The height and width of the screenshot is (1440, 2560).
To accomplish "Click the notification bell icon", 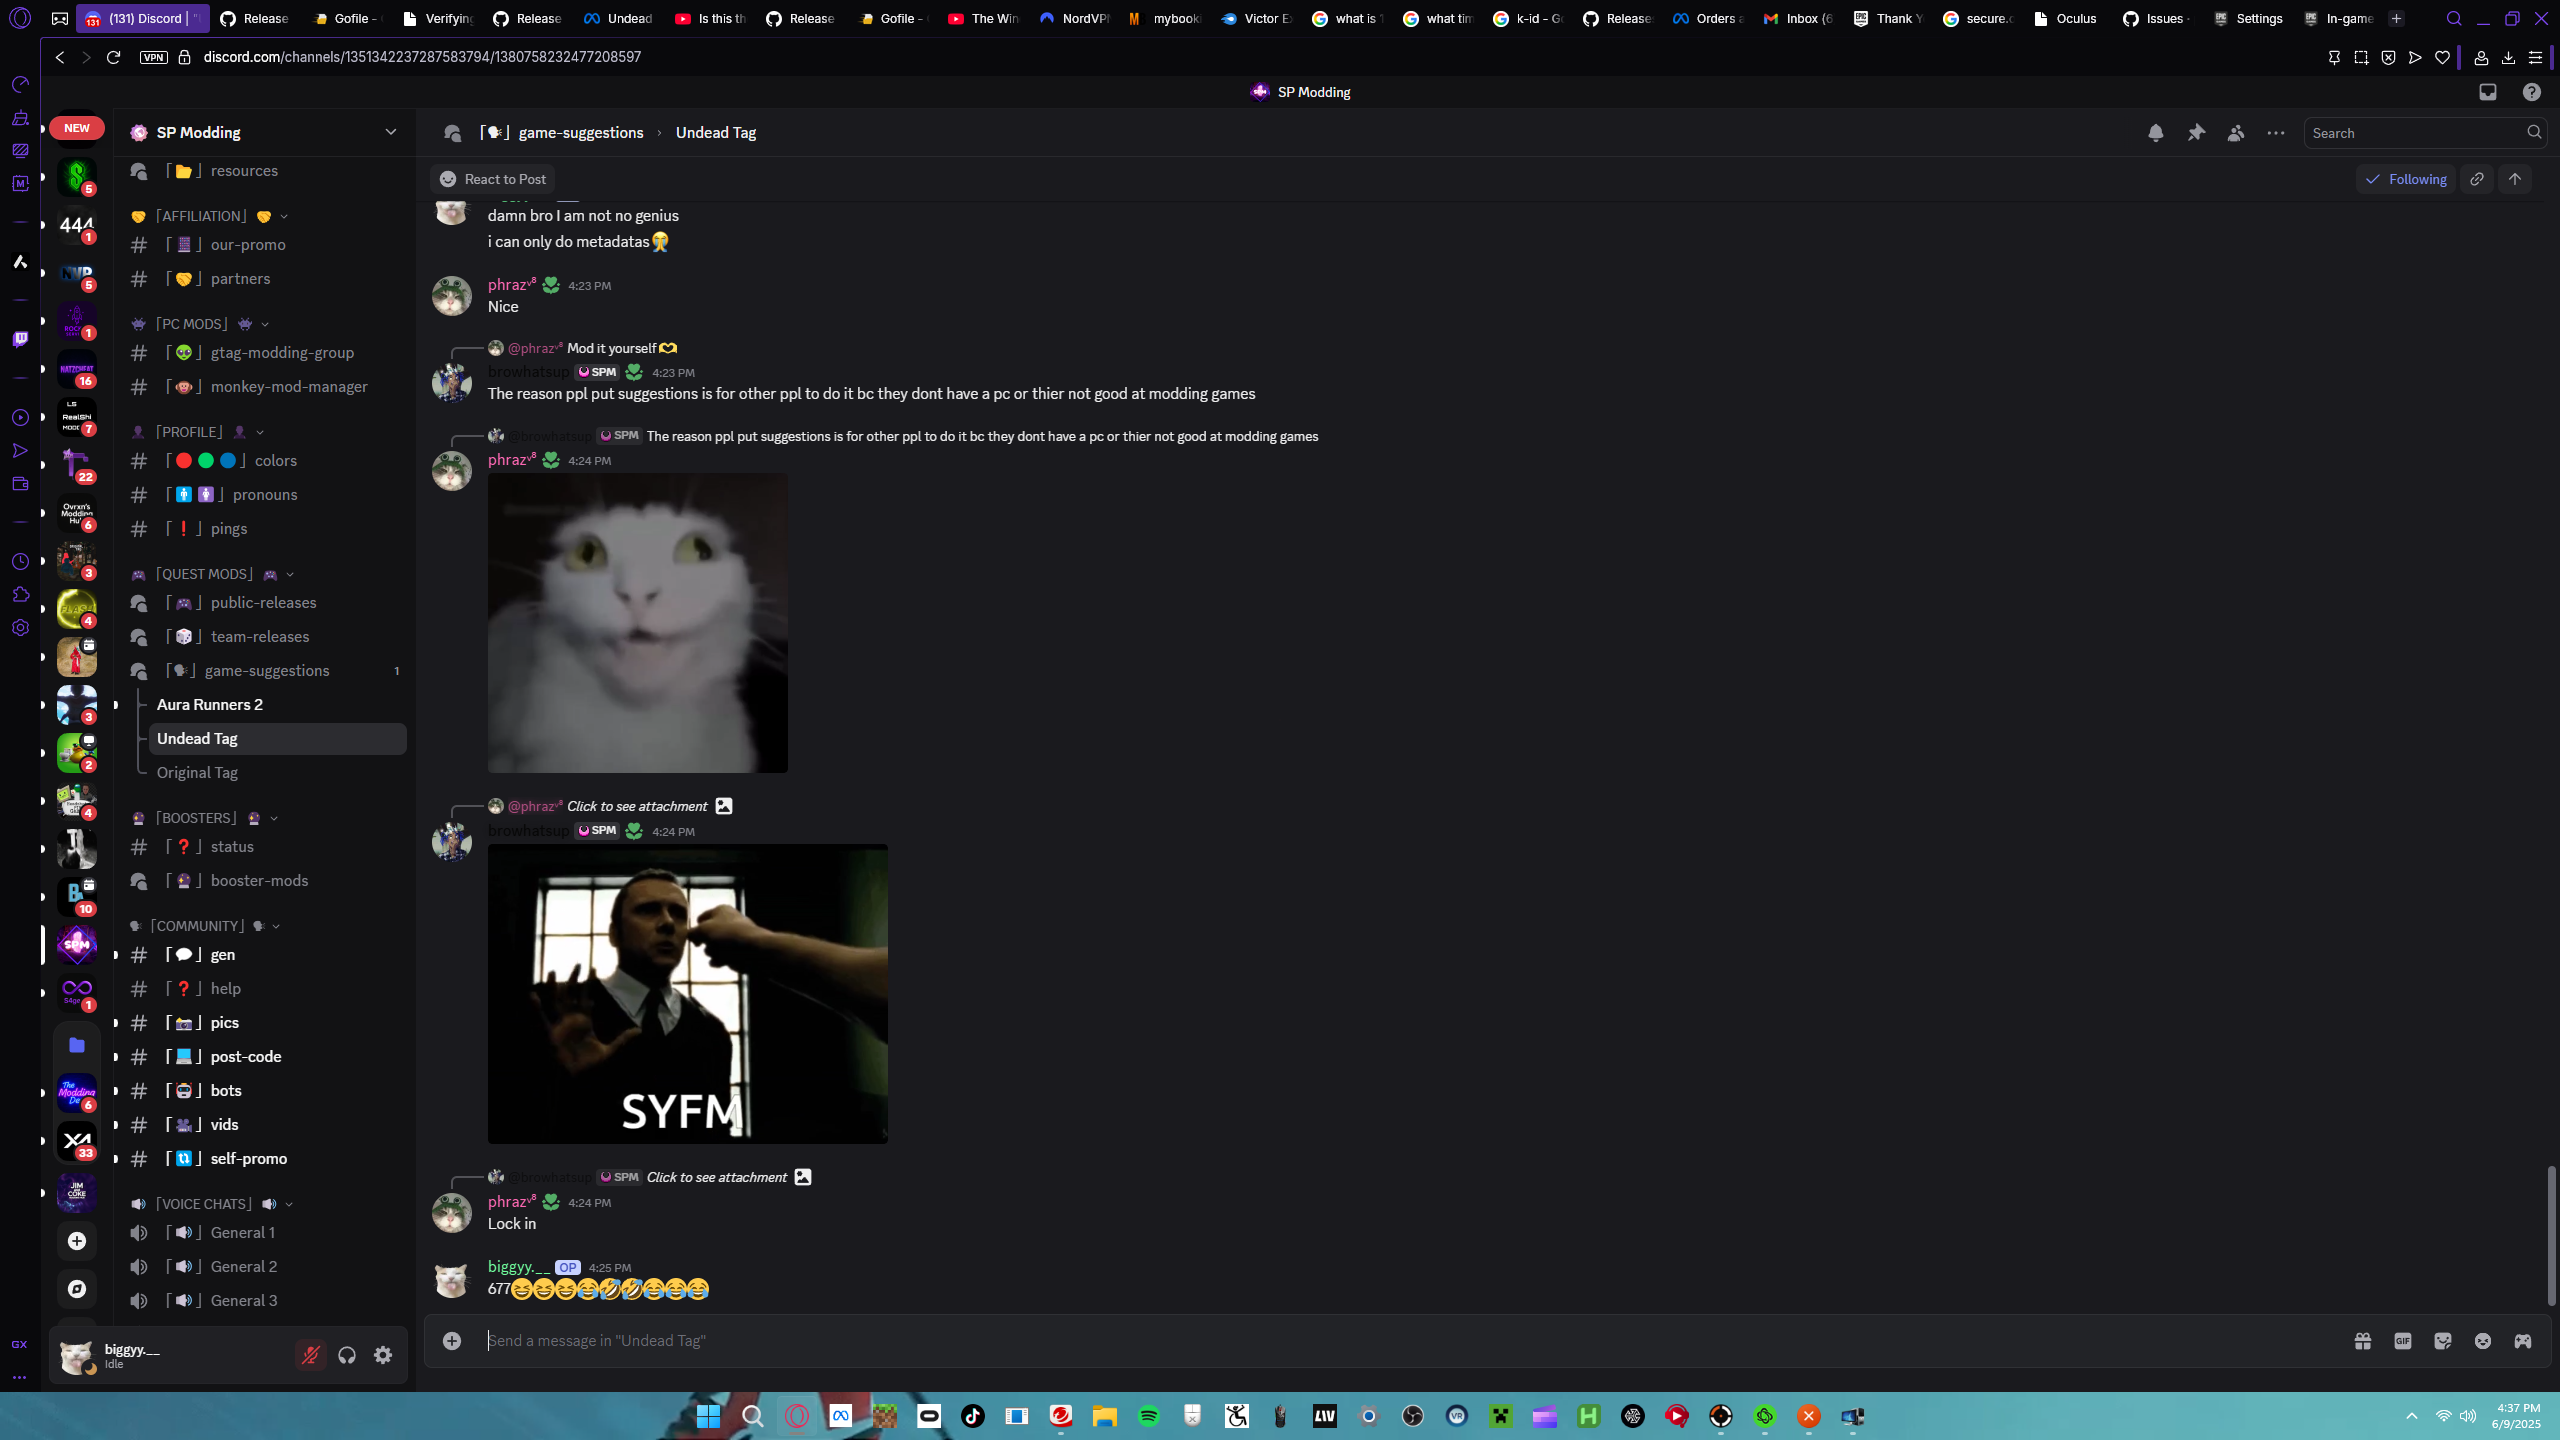I will click(2156, 133).
